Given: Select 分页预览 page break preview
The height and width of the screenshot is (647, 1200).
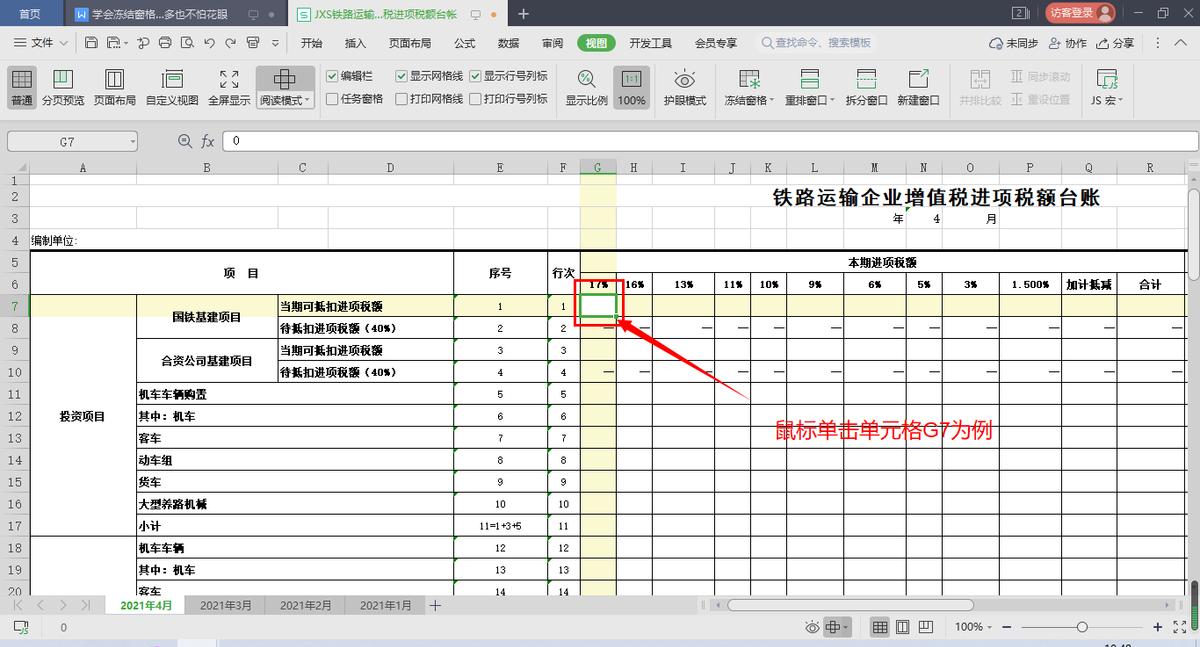Looking at the screenshot, I should [64, 85].
